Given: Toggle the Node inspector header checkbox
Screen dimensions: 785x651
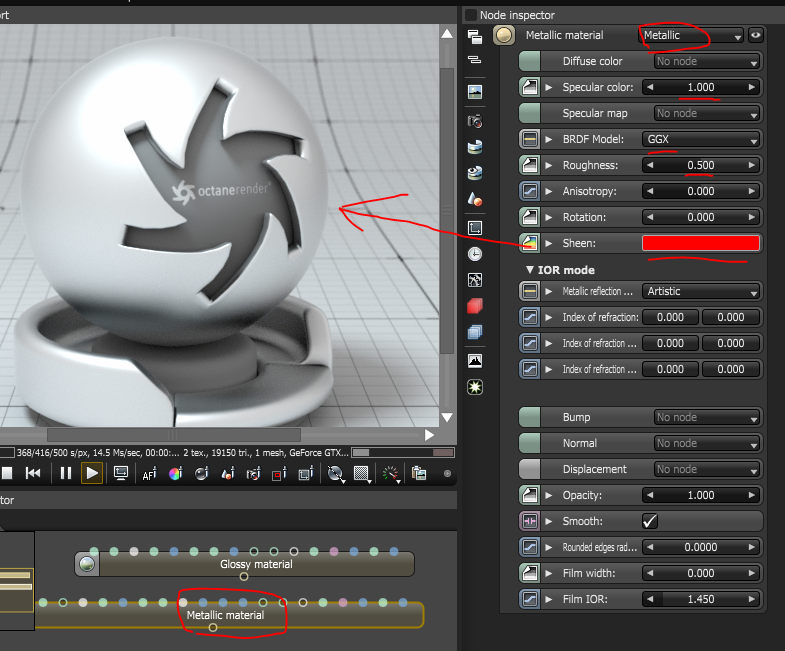Looking at the screenshot, I should (x=471, y=15).
